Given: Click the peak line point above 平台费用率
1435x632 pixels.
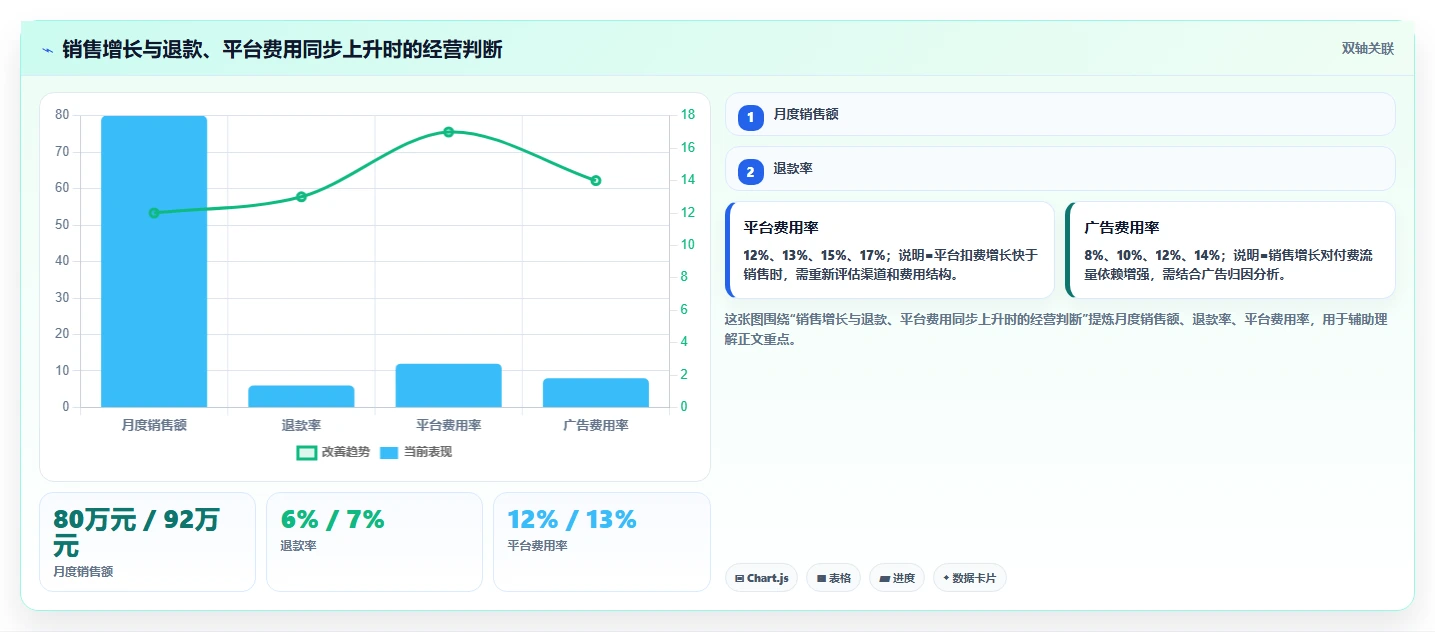Looking at the screenshot, I should click(448, 132).
